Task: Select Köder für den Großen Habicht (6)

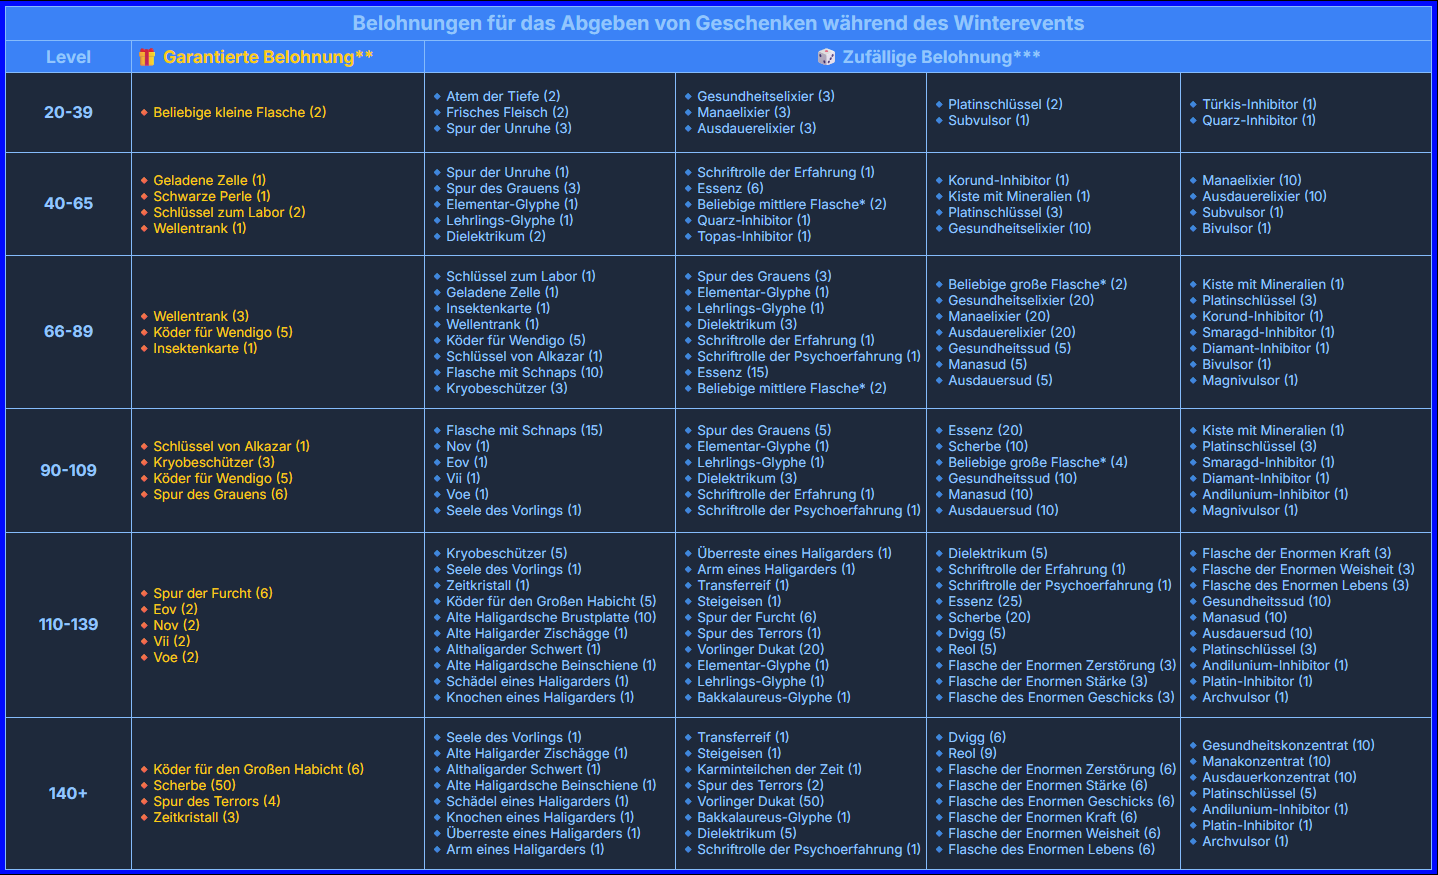Action: tap(258, 769)
